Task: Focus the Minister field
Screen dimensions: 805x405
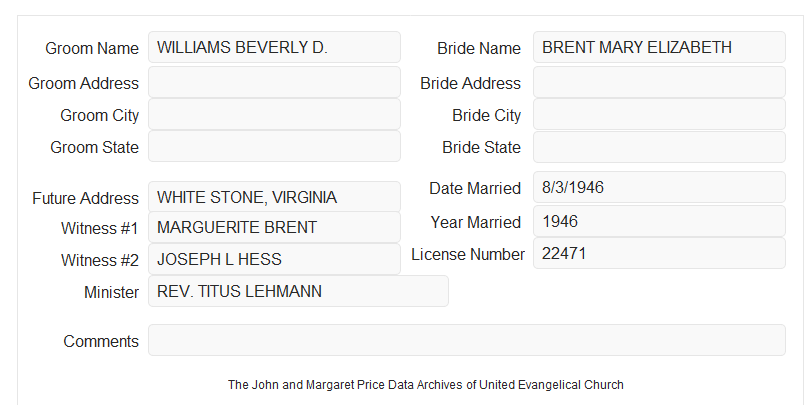Action: pos(298,291)
